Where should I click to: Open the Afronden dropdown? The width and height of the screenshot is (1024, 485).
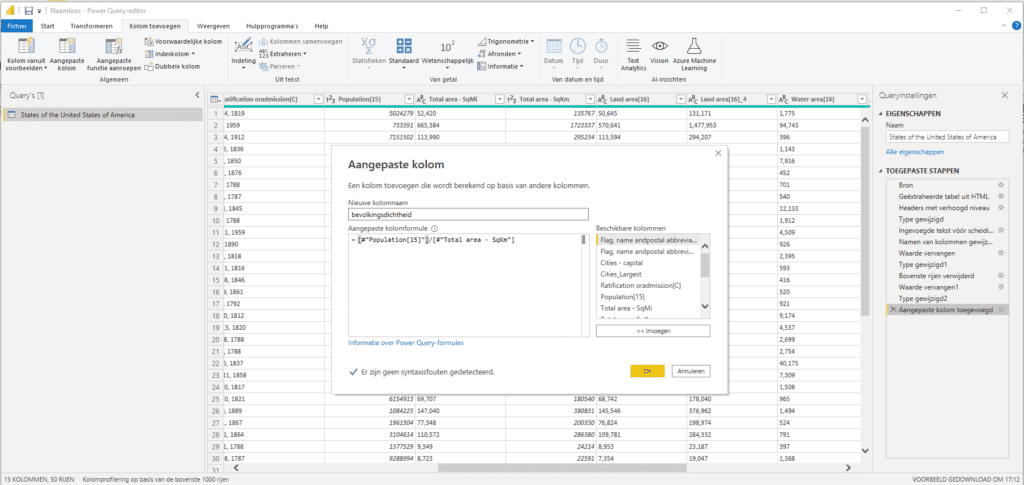coord(499,54)
